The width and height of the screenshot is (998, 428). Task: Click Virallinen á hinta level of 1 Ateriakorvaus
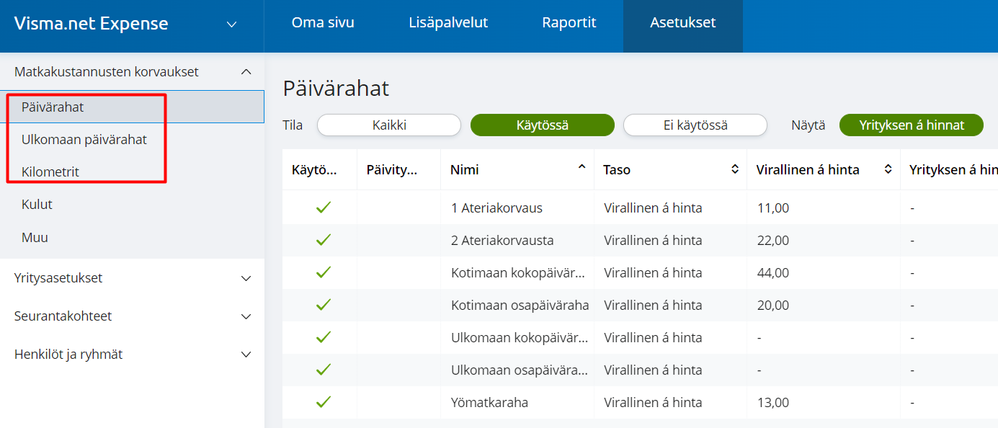(x=652, y=208)
